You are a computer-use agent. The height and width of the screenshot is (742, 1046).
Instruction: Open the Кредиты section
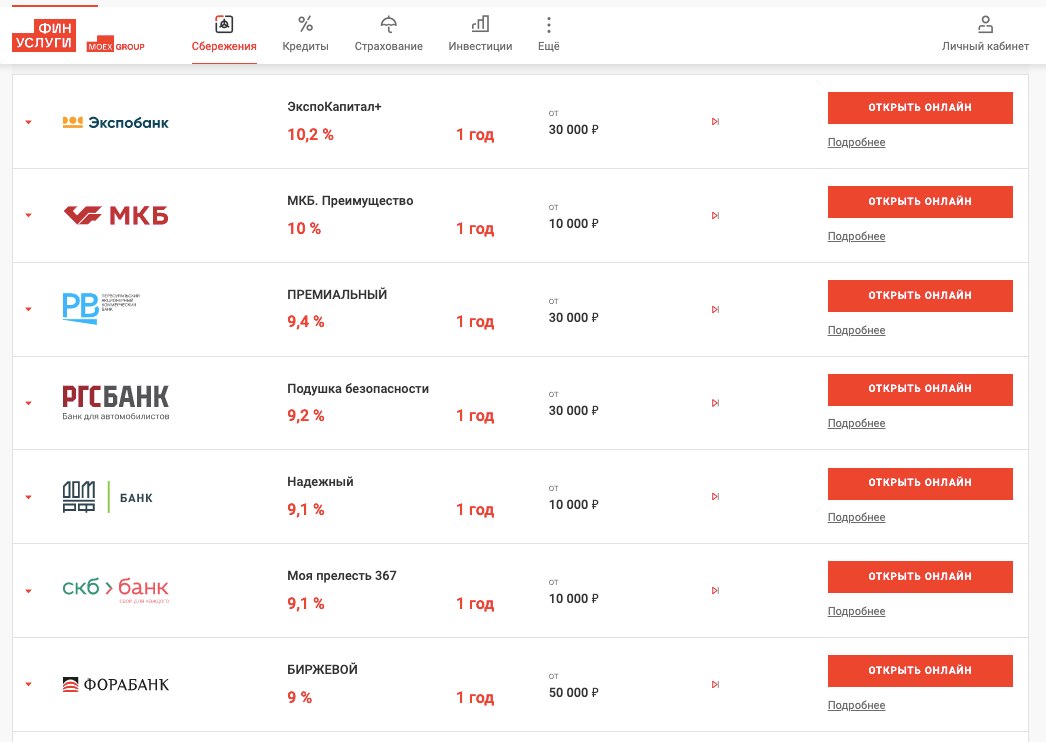[306, 34]
